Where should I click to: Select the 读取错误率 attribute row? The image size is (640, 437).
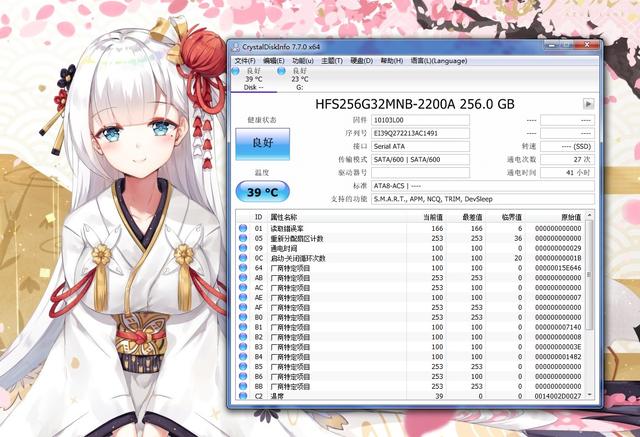[x=410, y=228]
